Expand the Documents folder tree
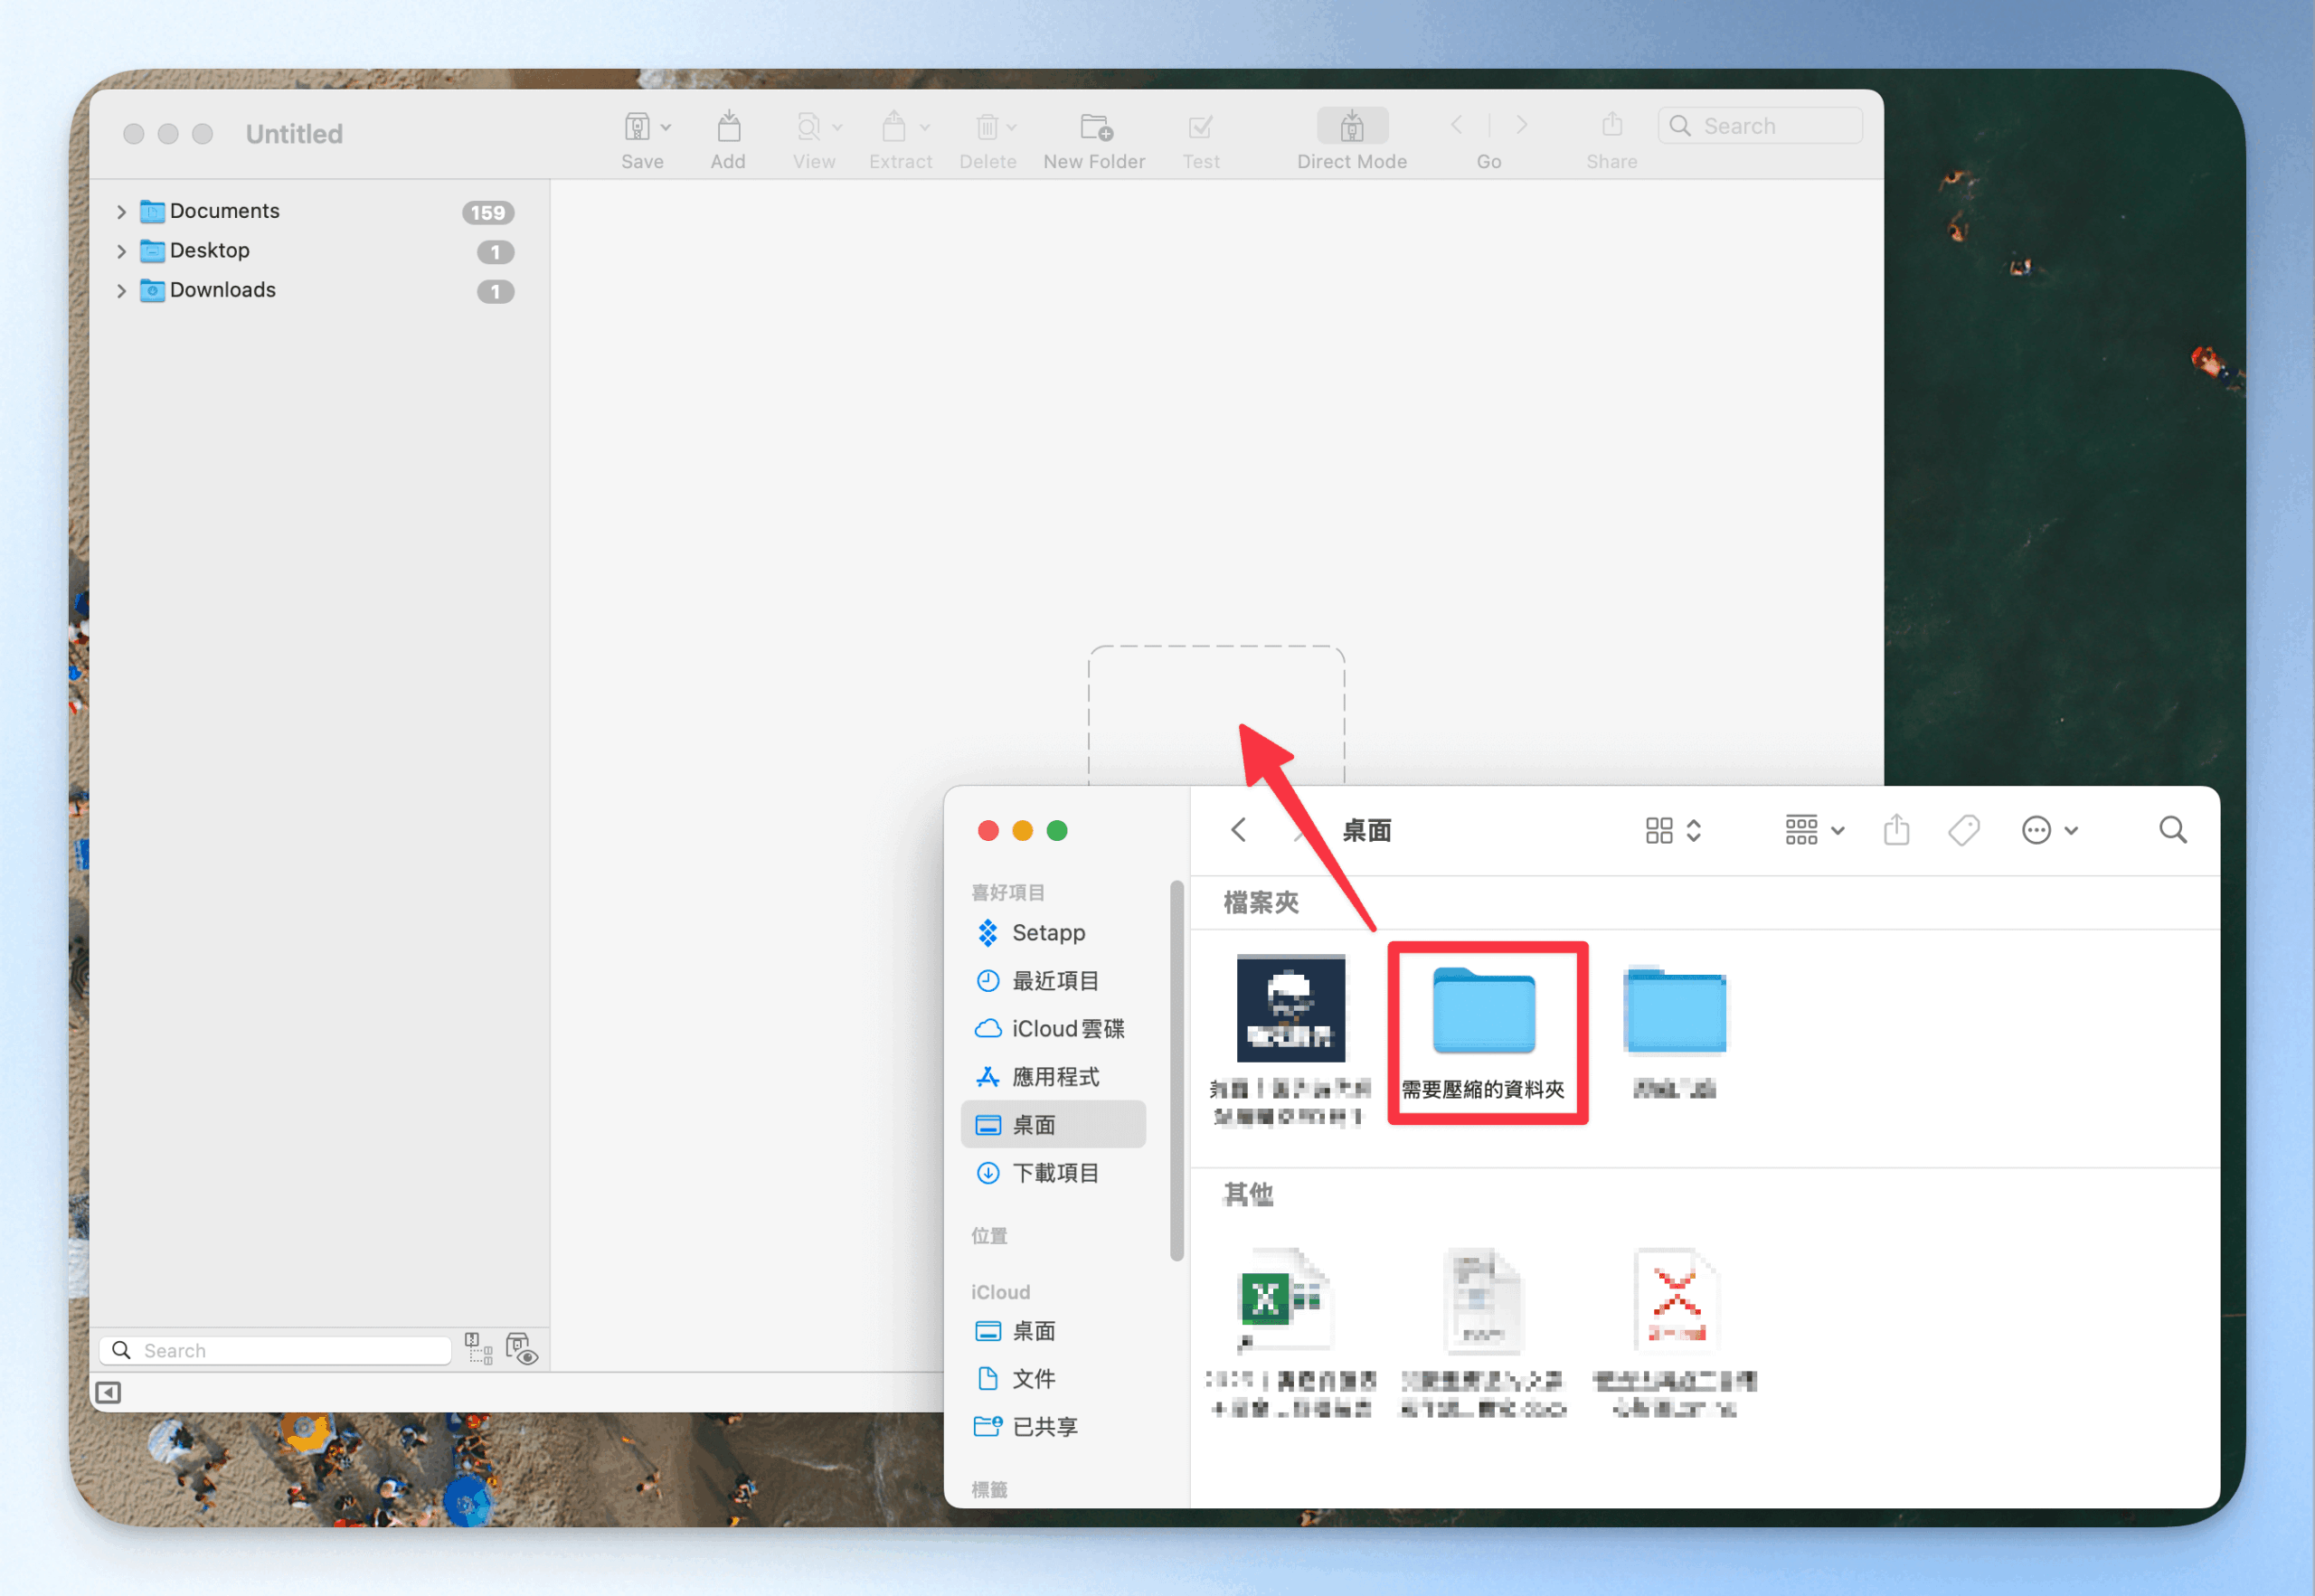This screenshot has width=2315, height=1596. (x=121, y=212)
